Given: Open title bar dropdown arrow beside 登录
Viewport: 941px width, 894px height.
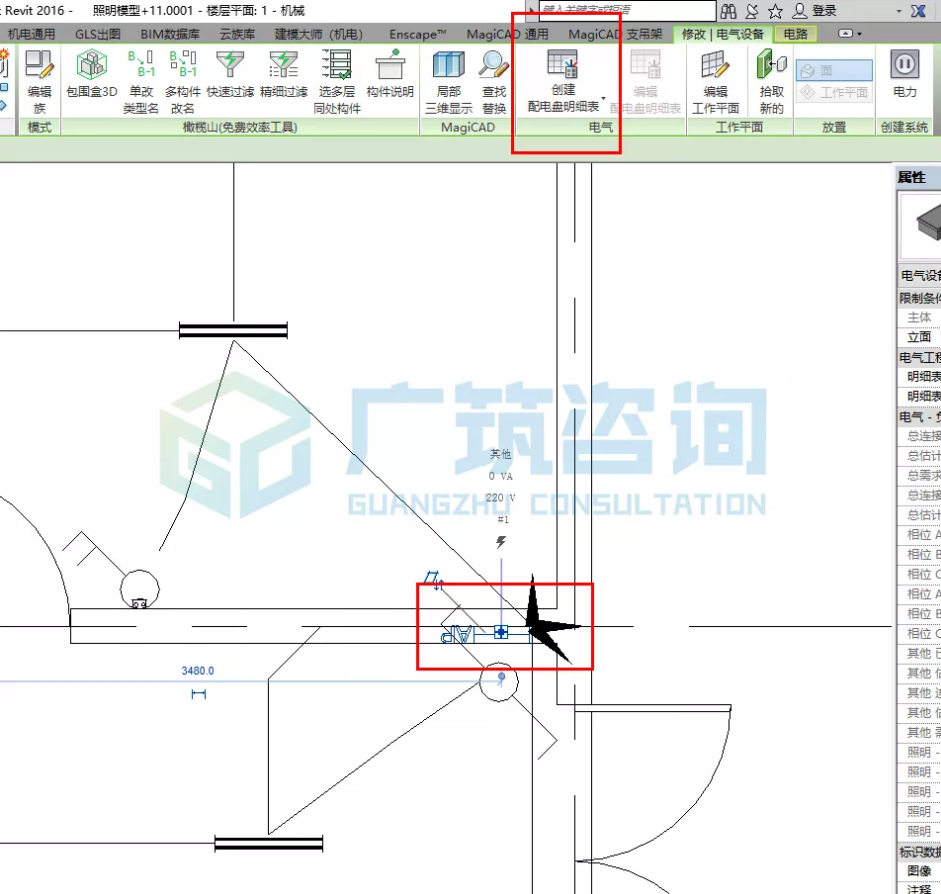Looking at the screenshot, I should tap(899, 11).
